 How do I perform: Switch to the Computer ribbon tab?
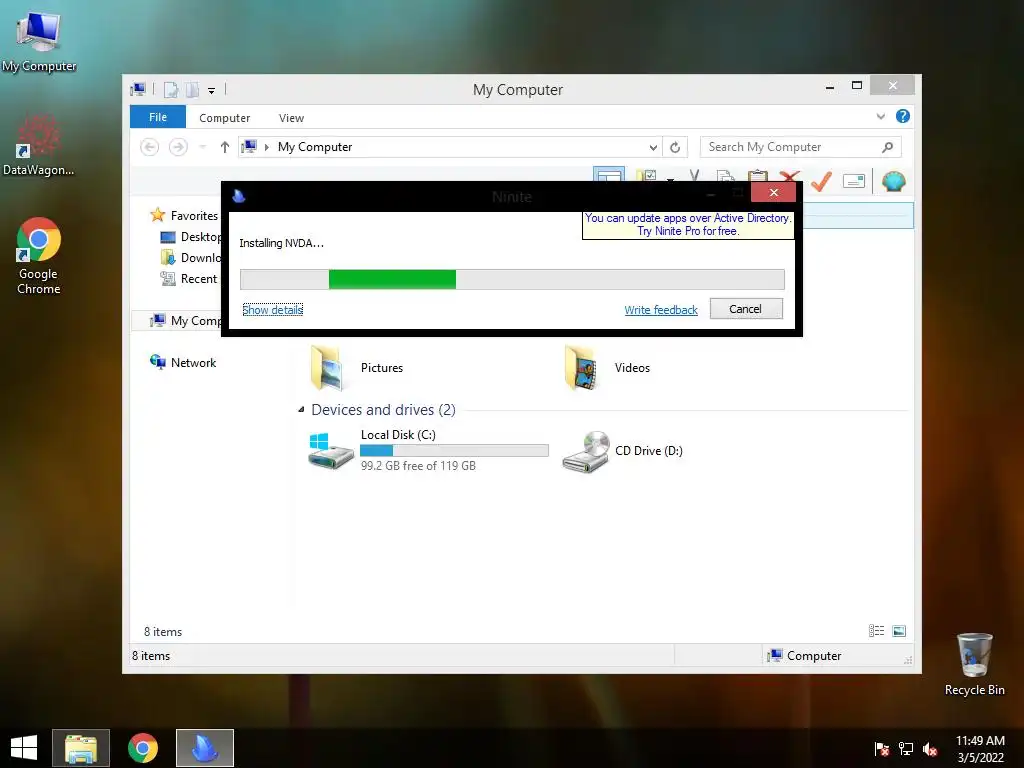(x=225, y=118)
